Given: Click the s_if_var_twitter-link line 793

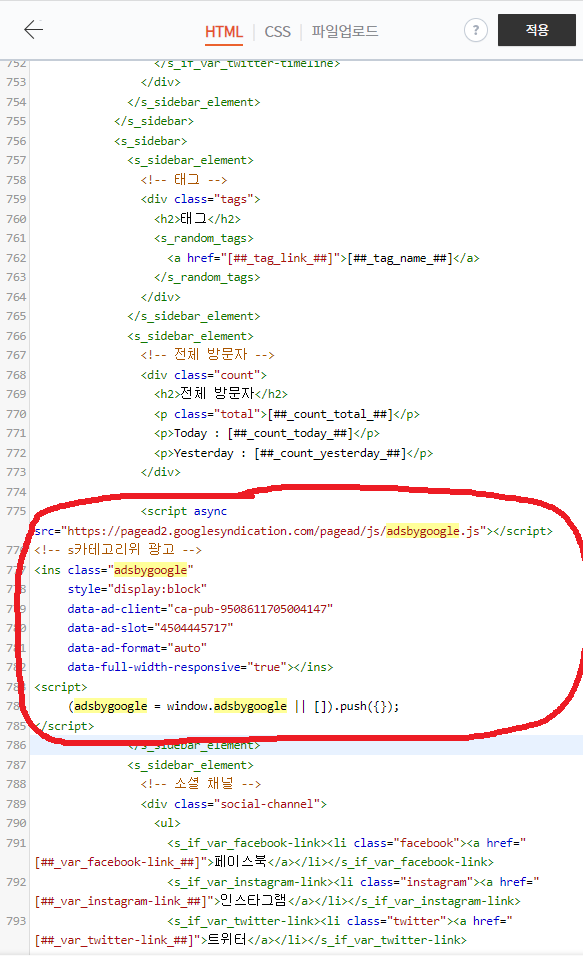Looking at the screenshot, I should 340,921.
